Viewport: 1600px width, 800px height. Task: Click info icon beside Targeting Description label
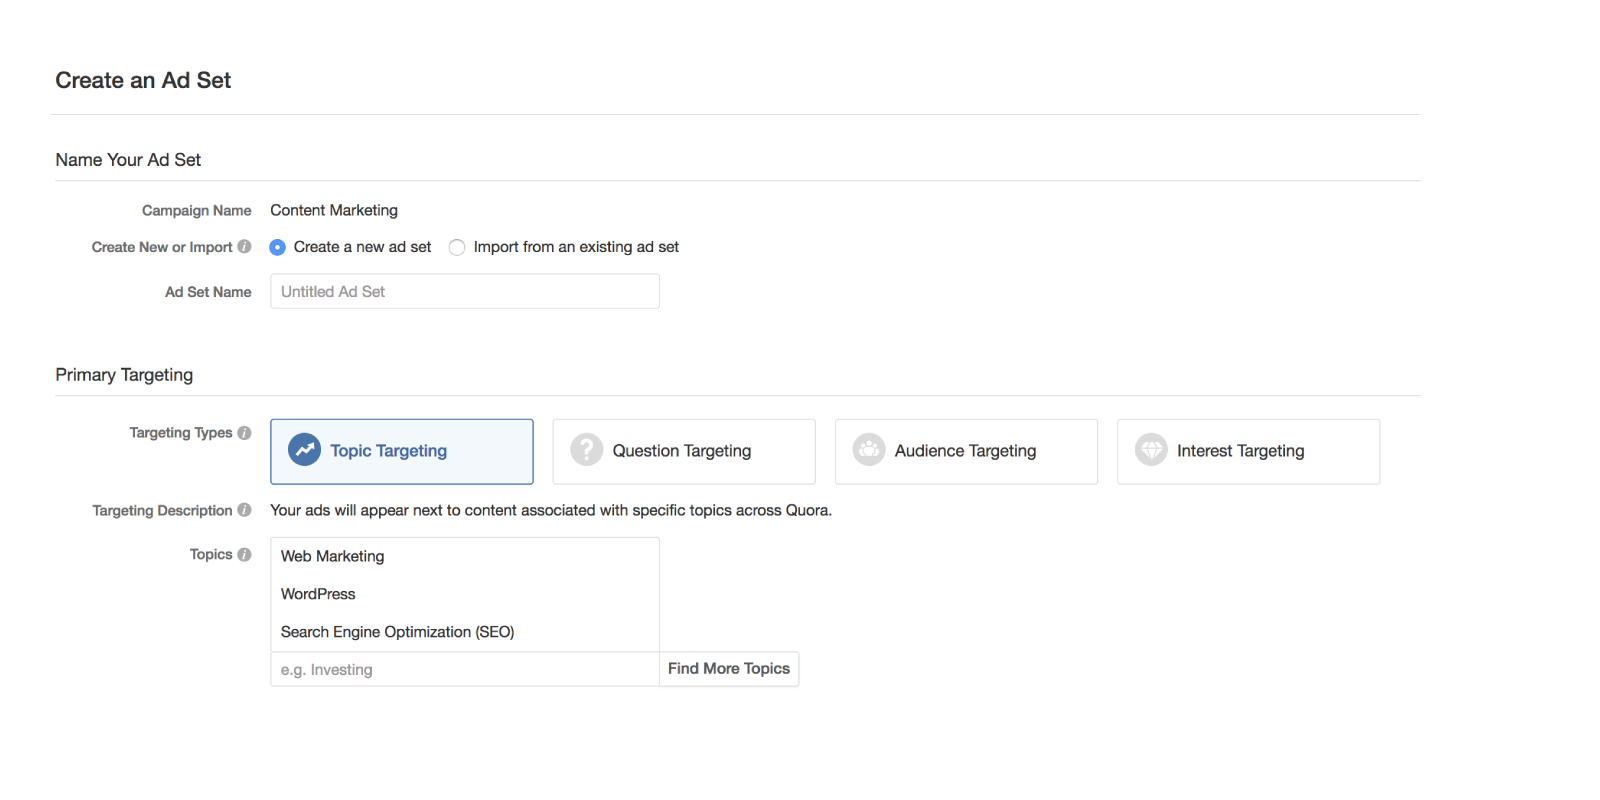click(244, 510)
